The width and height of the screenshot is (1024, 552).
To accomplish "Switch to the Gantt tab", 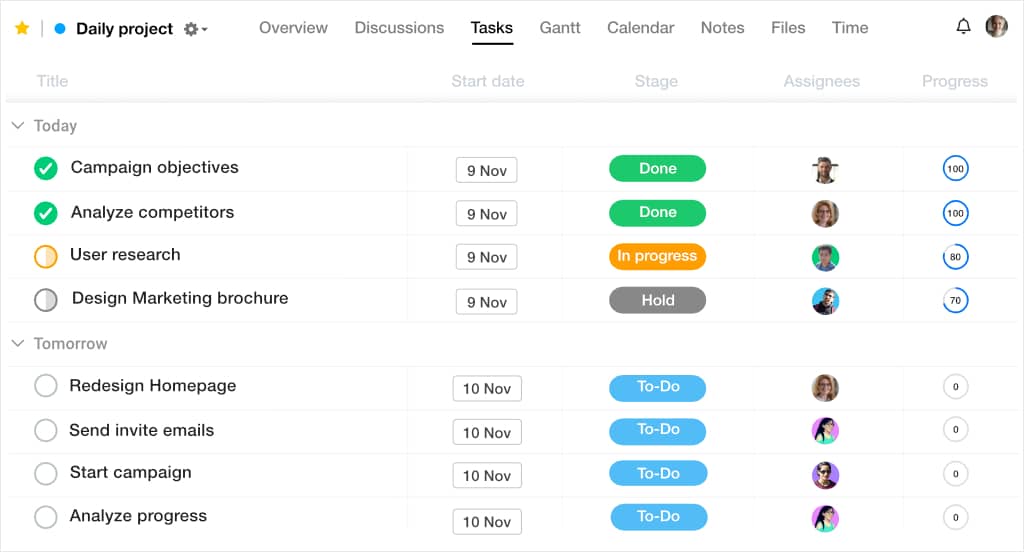I will [559, 28].
